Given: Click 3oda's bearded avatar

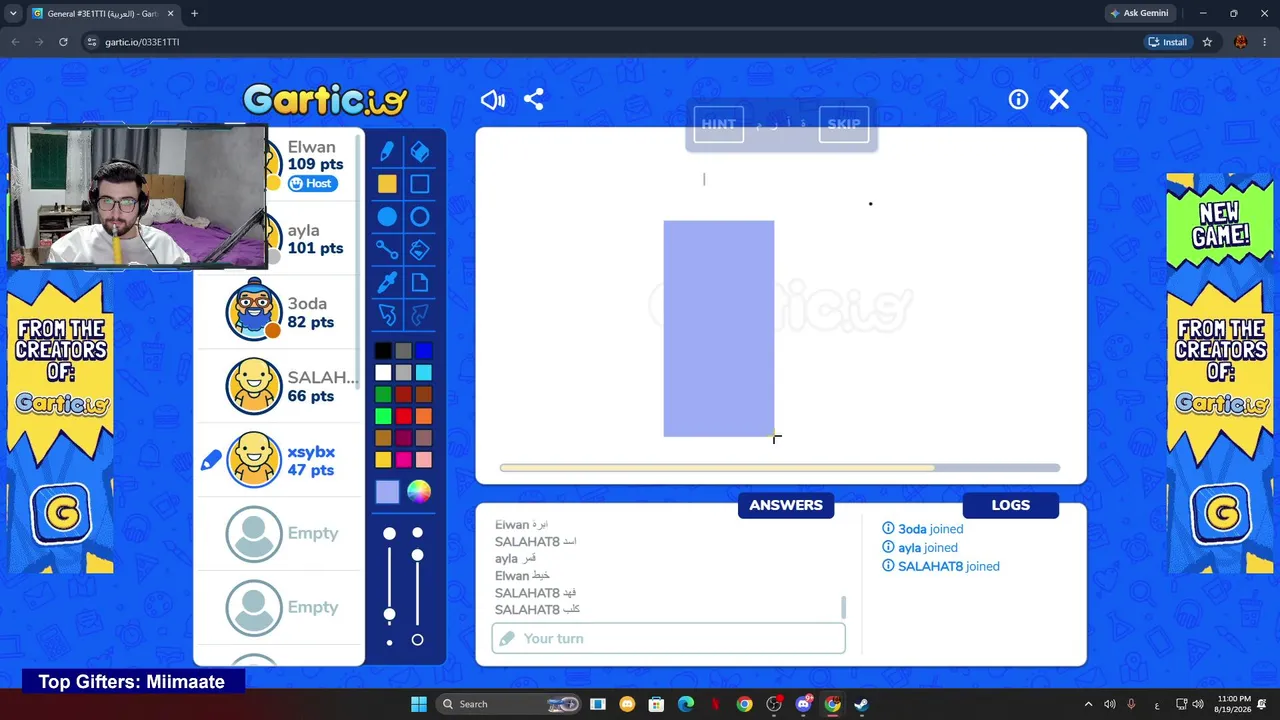Looking at the screenshot, I should coord(254,311).
